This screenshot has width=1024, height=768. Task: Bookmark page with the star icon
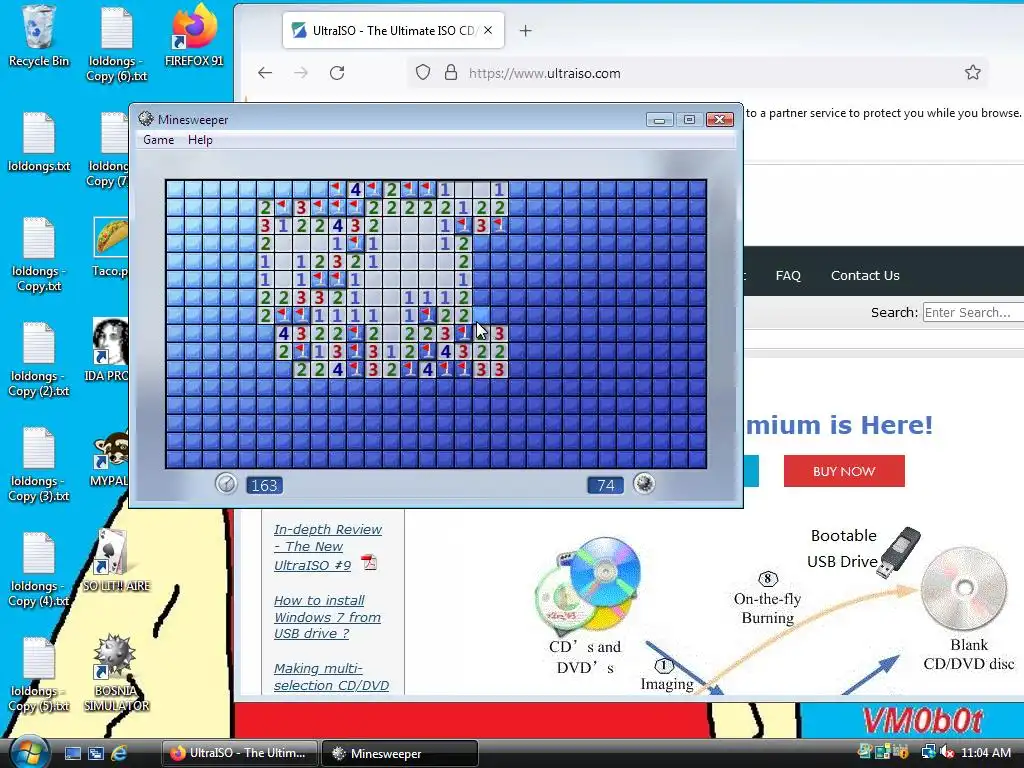[972, 72]
